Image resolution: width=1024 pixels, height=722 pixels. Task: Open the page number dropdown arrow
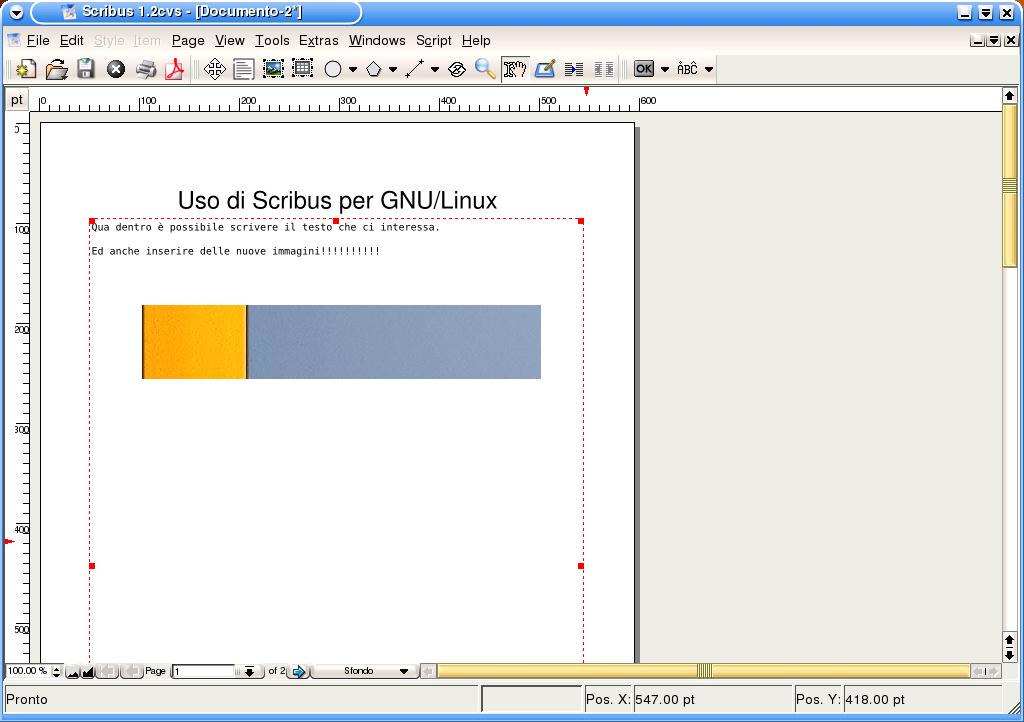click(x=249, y=672)
